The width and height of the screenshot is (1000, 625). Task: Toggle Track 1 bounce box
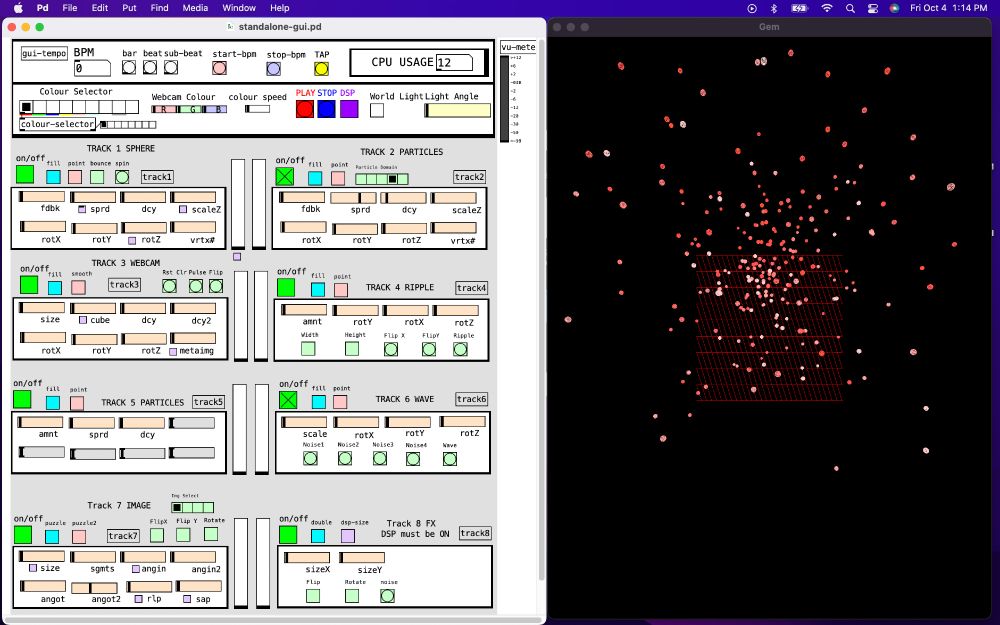97,177
